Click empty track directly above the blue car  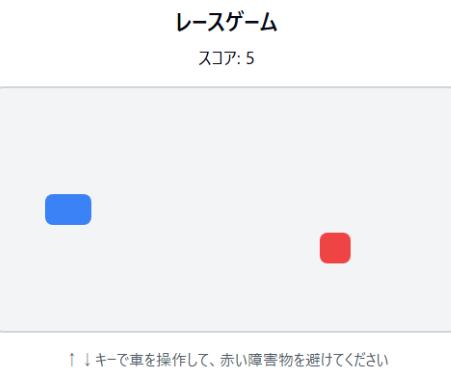[x=68, y=141]
